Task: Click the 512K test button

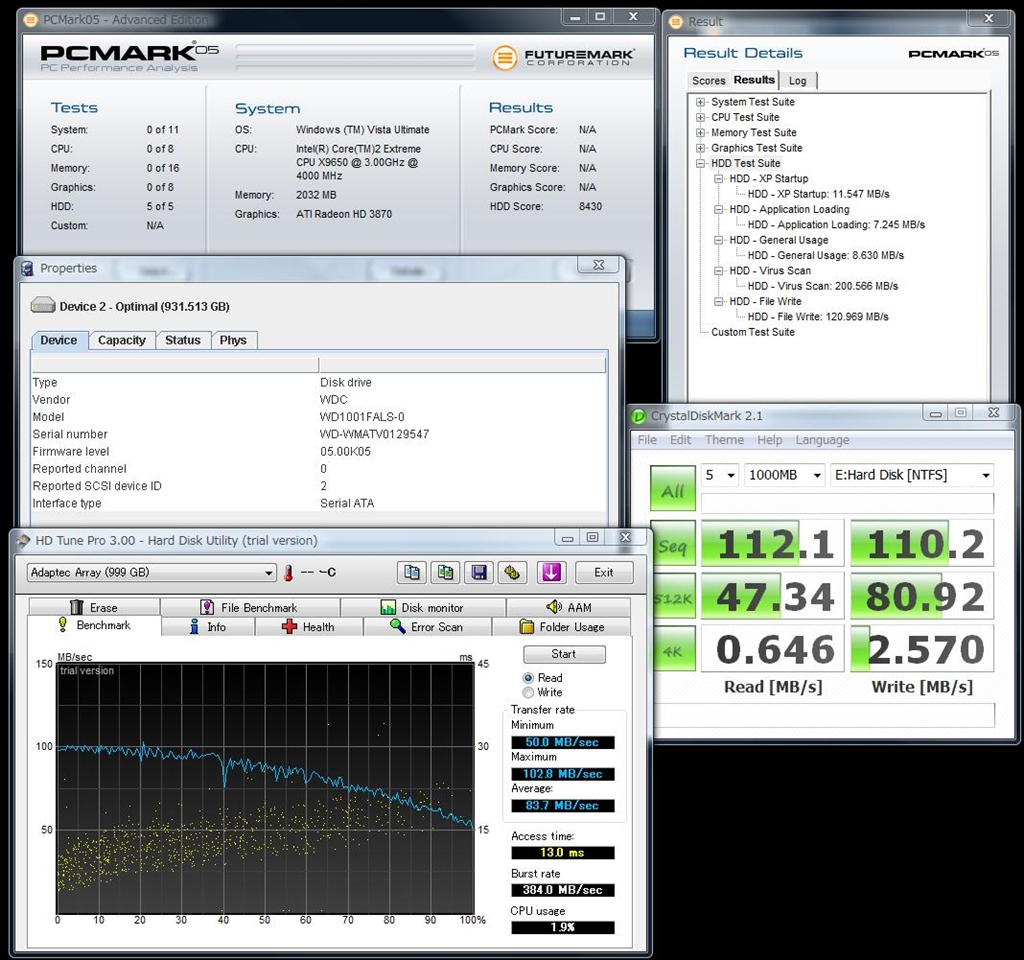Action: [x=673, y=597]
